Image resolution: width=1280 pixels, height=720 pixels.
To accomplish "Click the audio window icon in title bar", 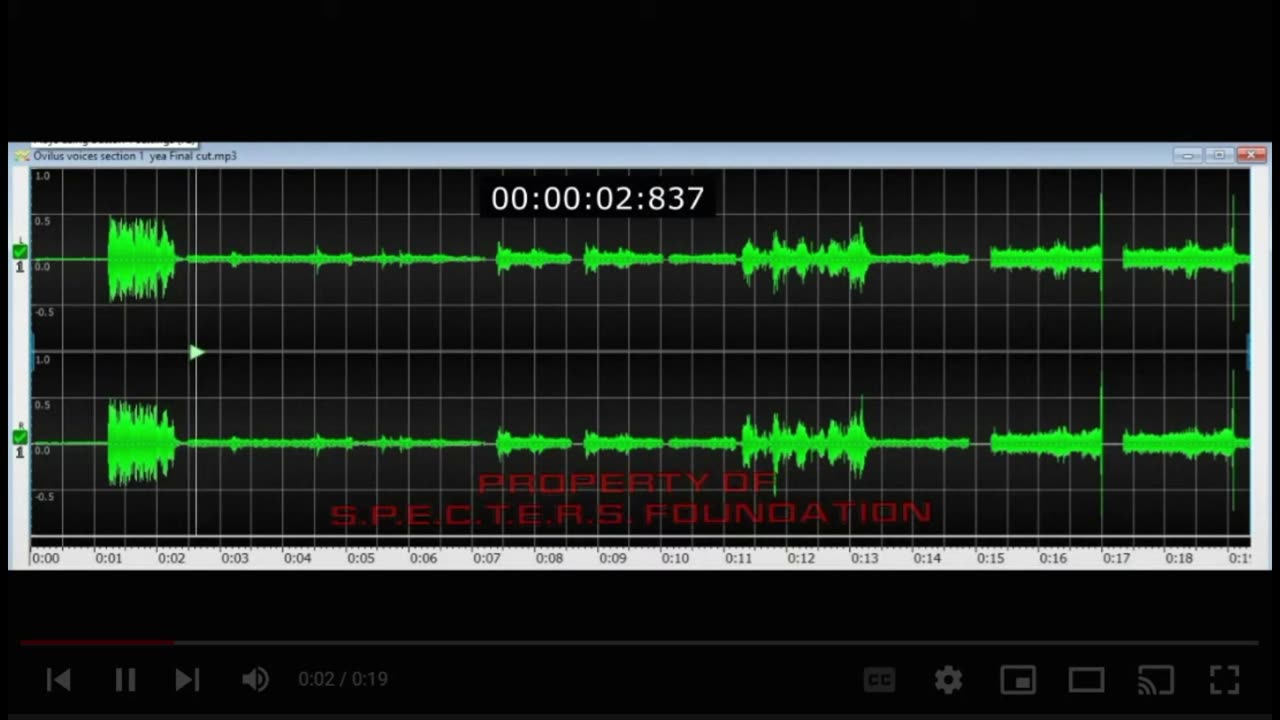I will click(21, 156).
